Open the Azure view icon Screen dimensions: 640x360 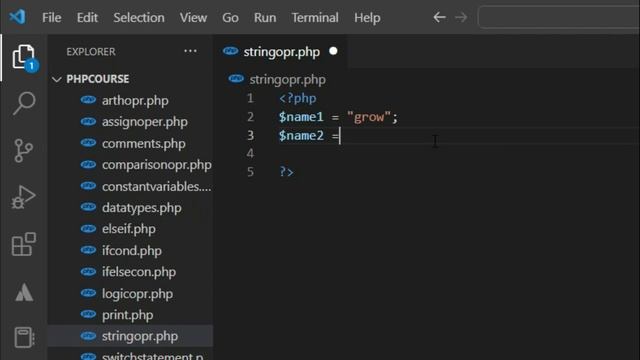24,292
